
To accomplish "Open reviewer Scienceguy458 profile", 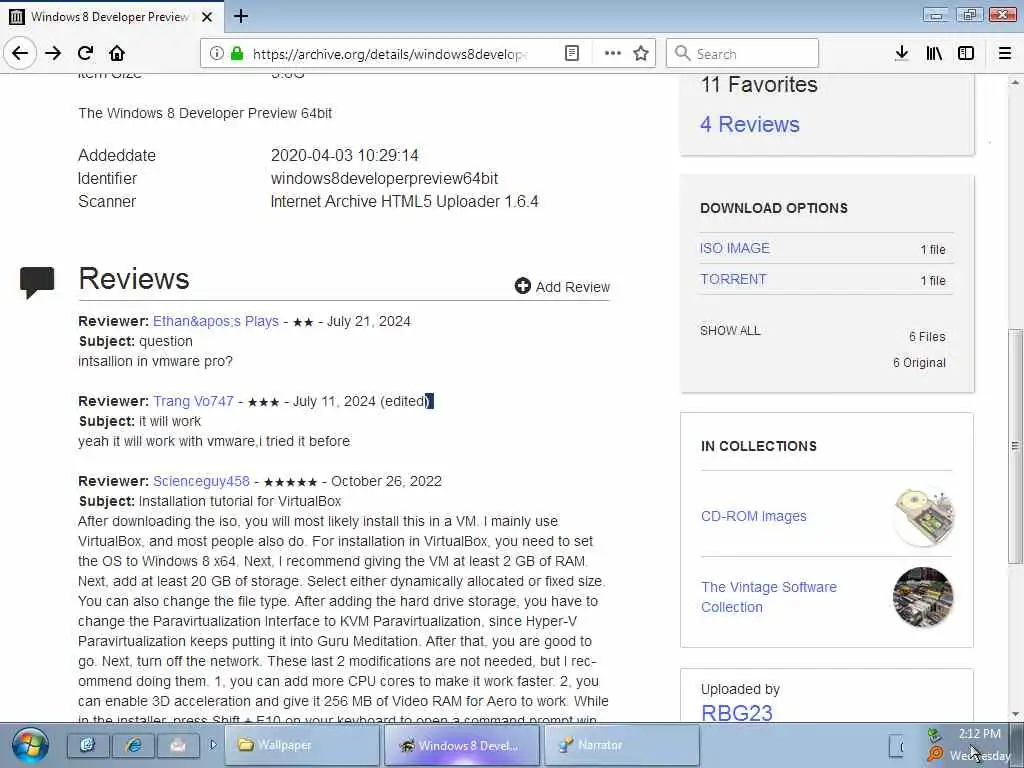I will (201, 481).
